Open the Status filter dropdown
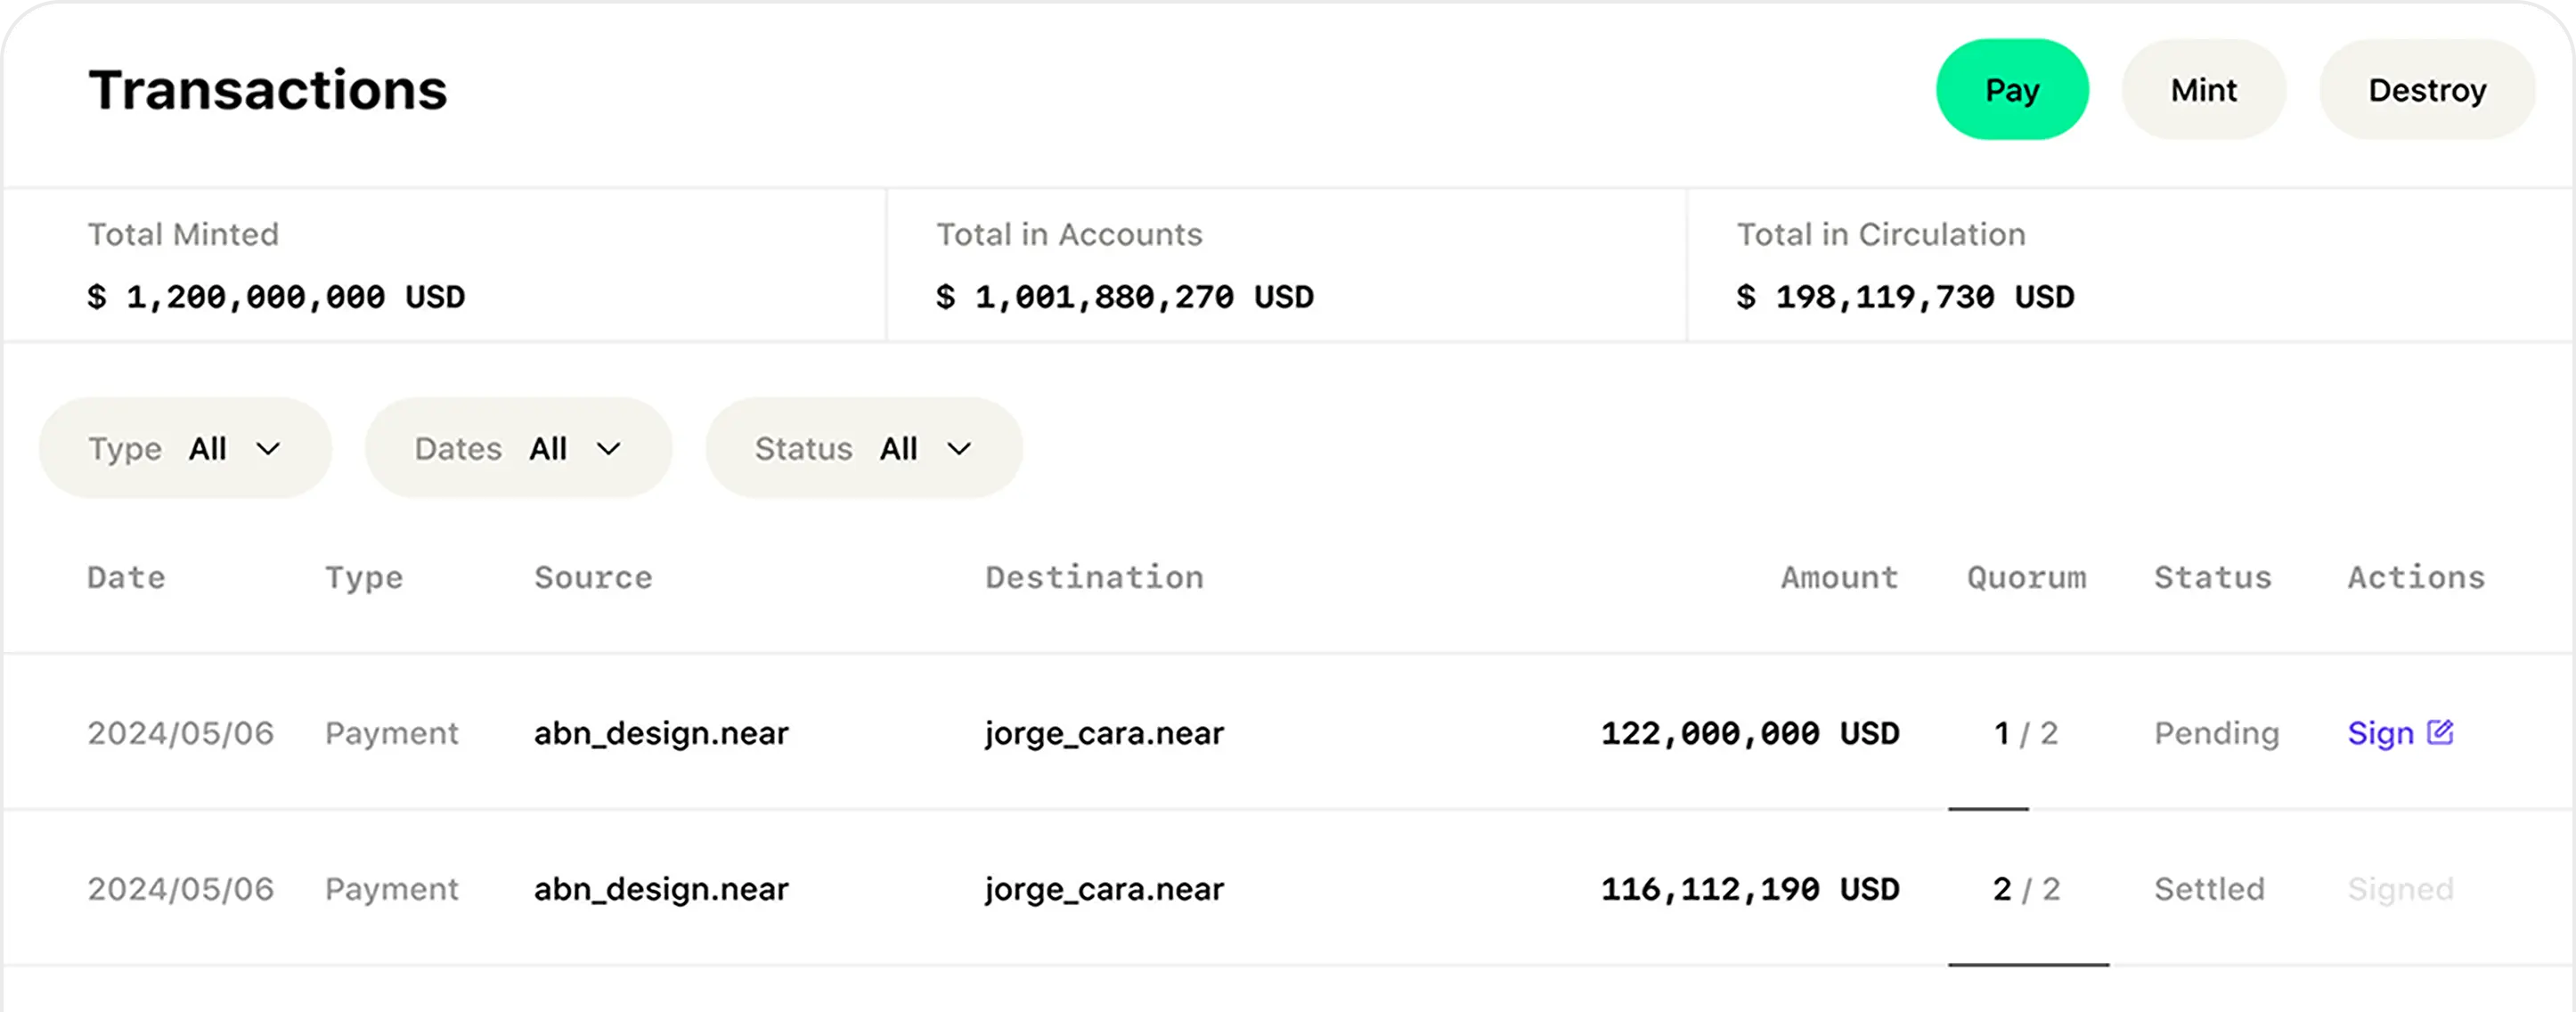Viewport: 2576px width, 1012px height. coord(864,448)
